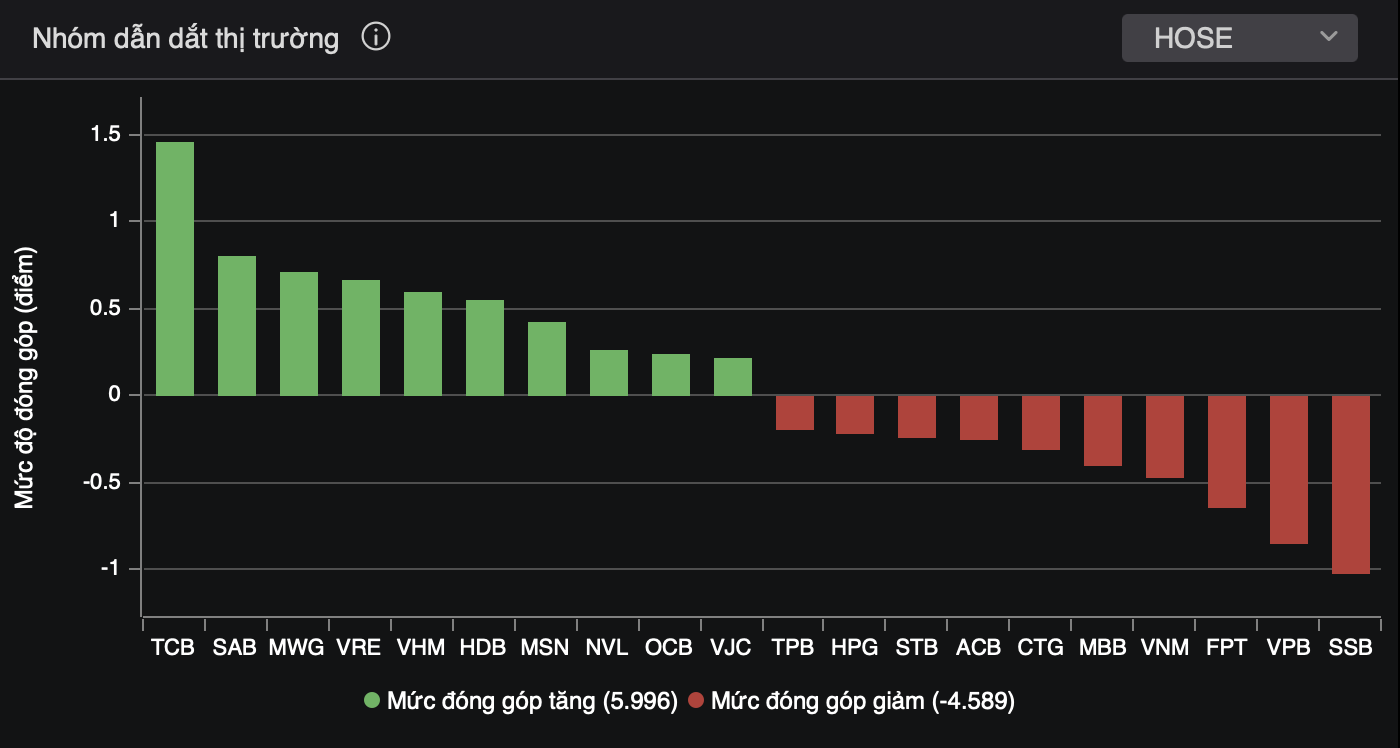Image resolution: width=1400 pixels, height=748 pixels.
Task: Click the VJC ticker label on axis
Action: [731, 647]
